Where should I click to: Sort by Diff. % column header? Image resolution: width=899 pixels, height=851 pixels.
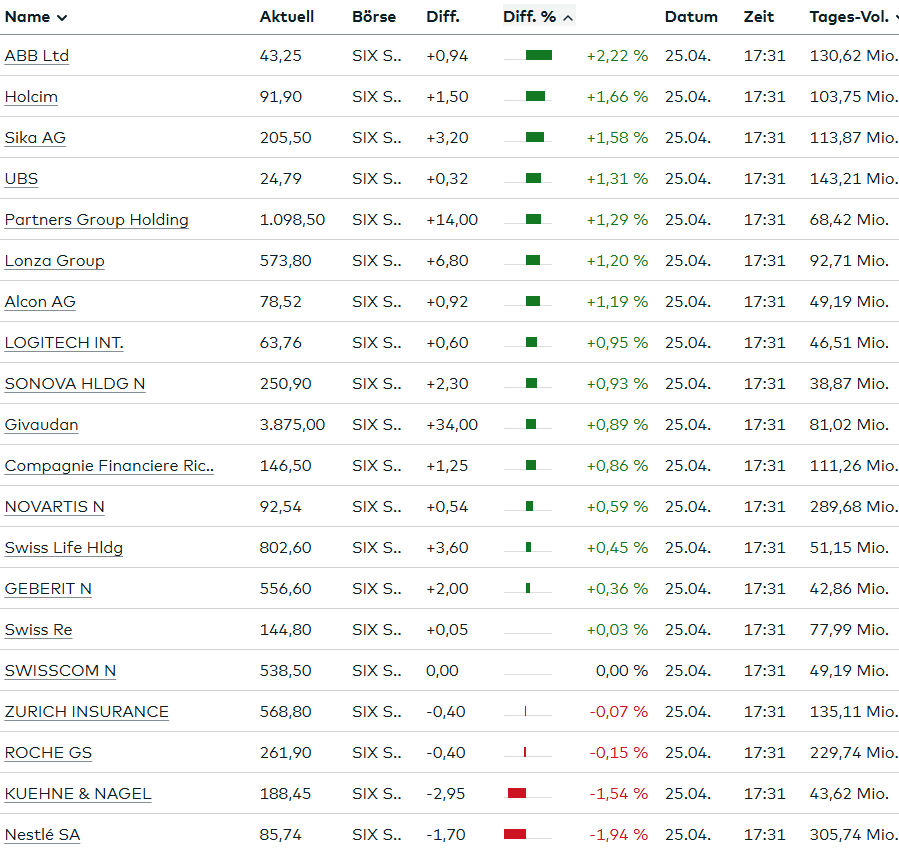[x=537, y=17]
